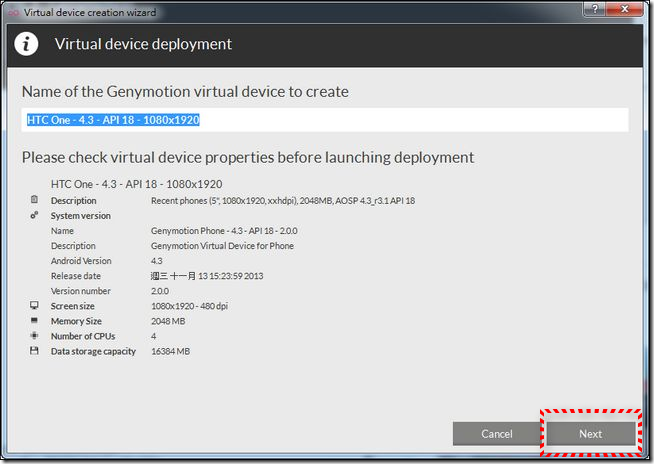Click the 'Version number' label
The image size is (654, 464).
[x=80, y=291]
